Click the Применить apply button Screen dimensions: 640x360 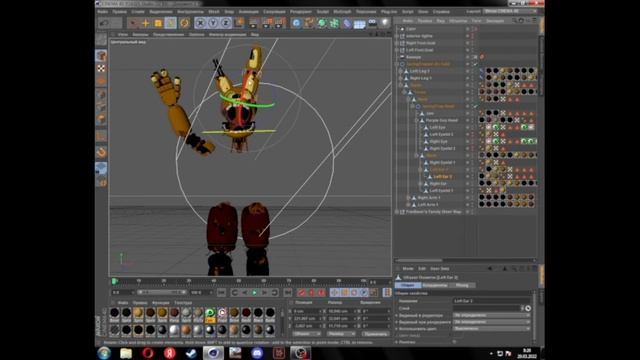[376, 334]
